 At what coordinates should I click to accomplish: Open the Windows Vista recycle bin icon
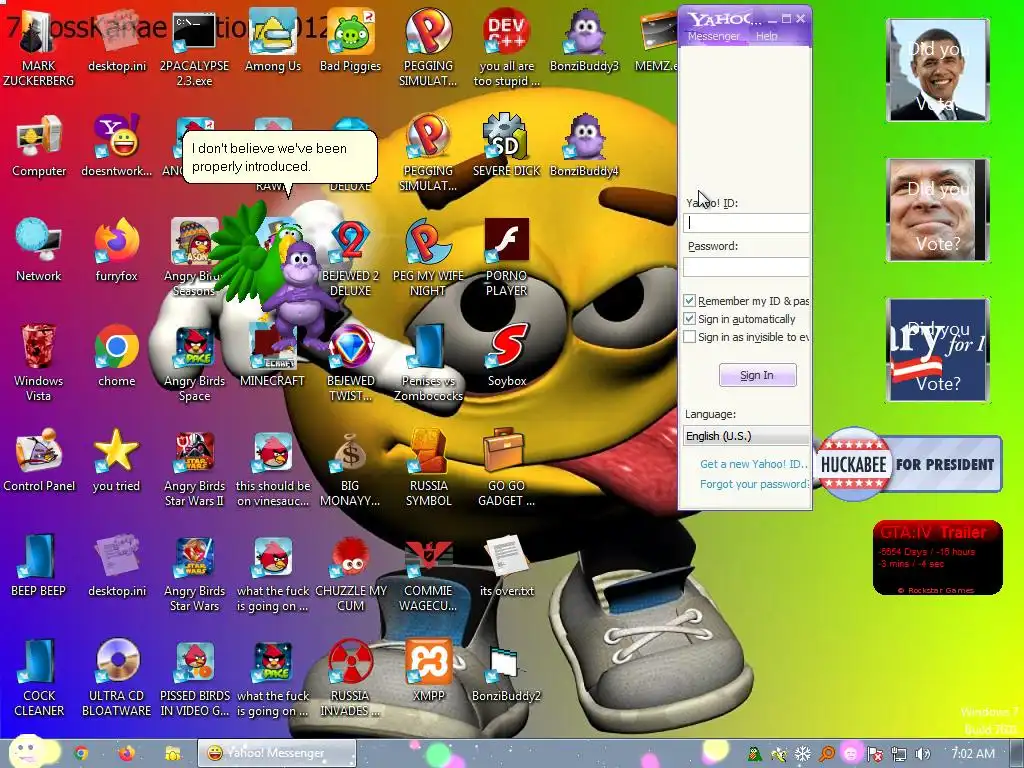click(39, 362)
